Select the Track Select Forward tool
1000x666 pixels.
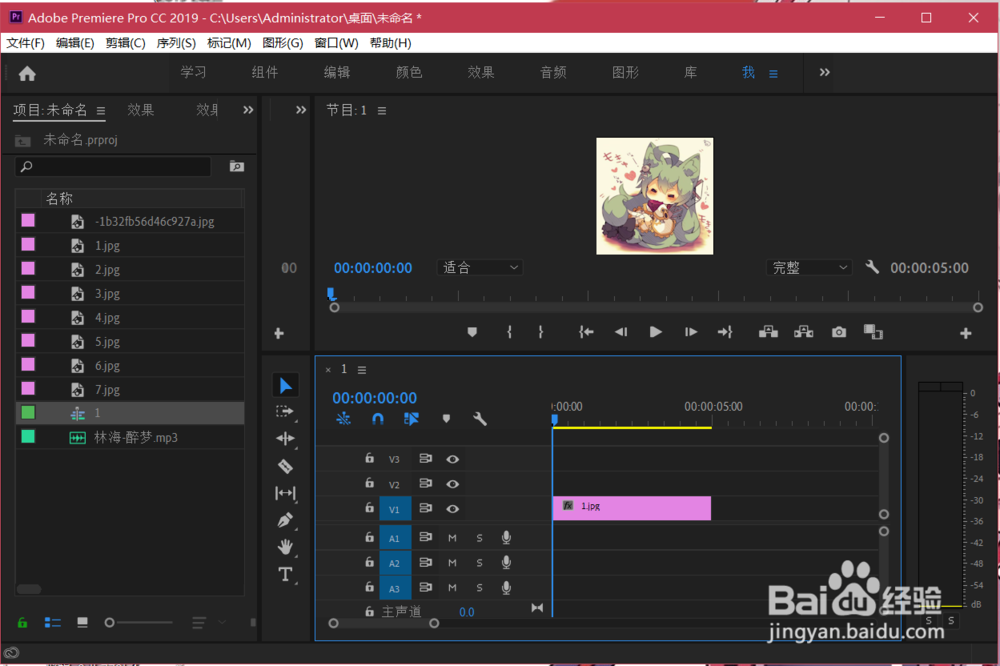(x=285, y=412)
